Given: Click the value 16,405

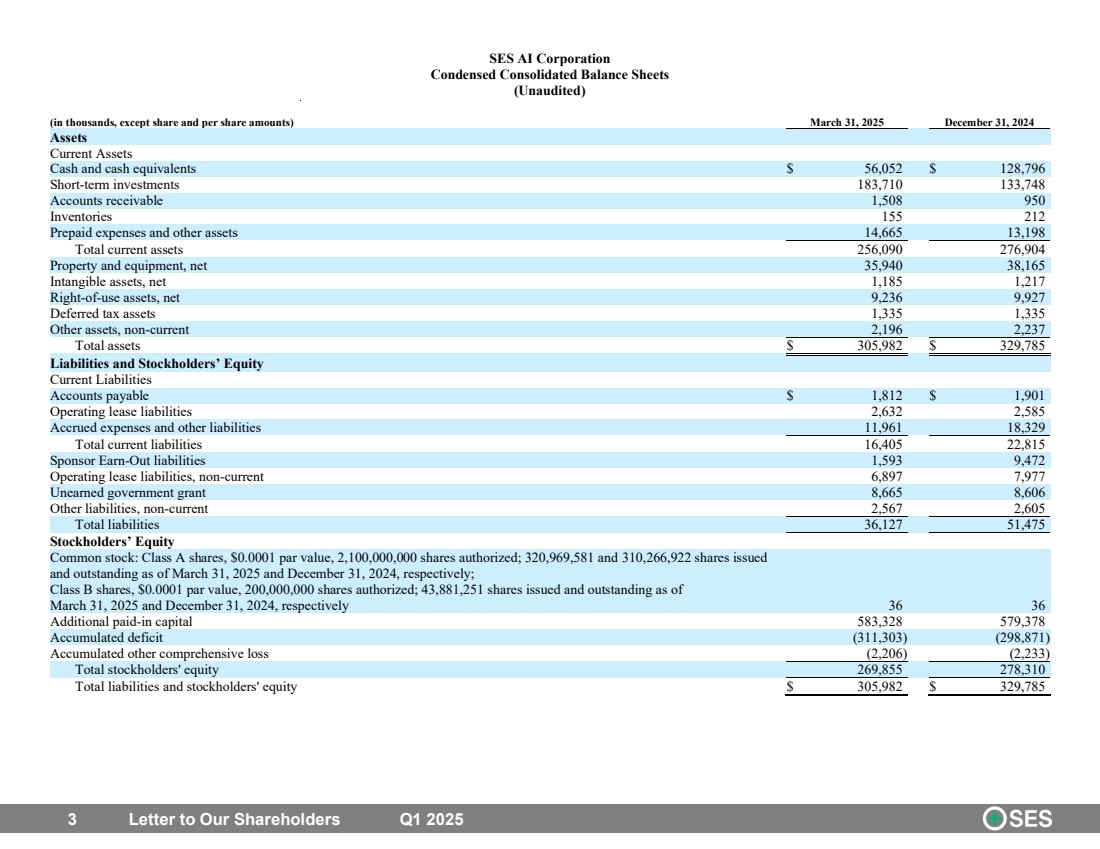Looking at the screenshot, I should pos(883,445).
